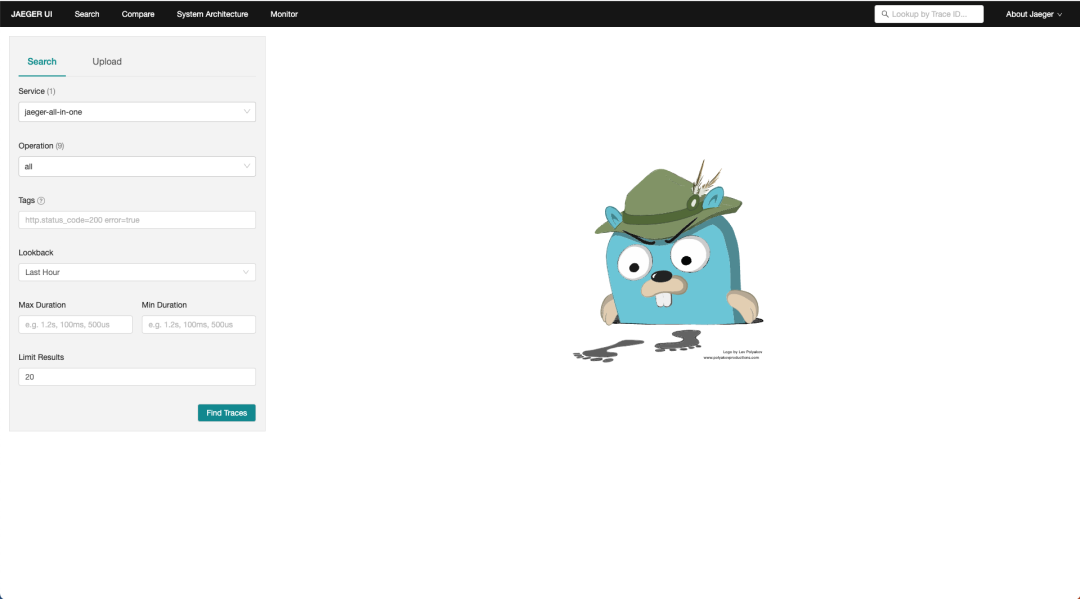The height and width of the screenshot is (599, 1080).
Task: Open the Monitor page
Action: pyautogui.click(x=284, y=14)
